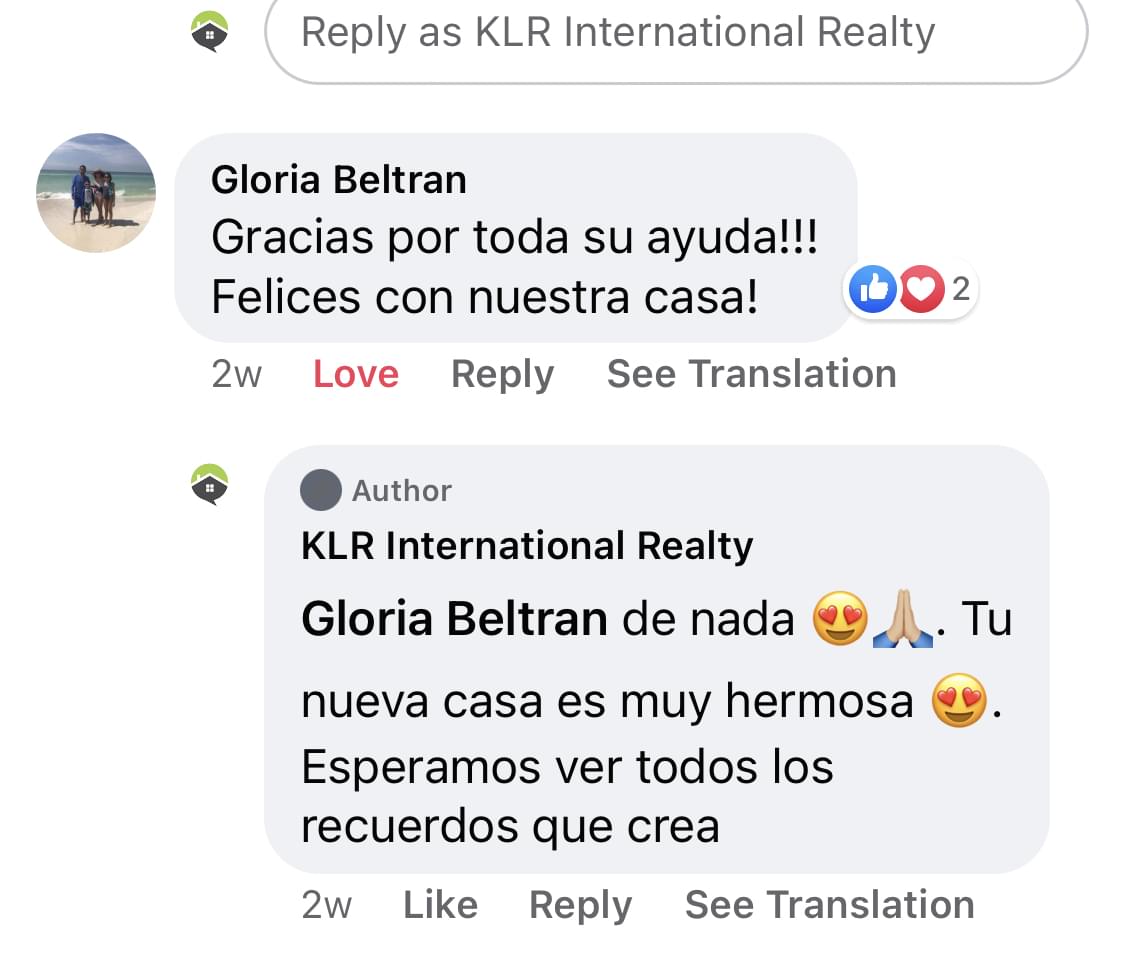View the reaction count of 2
1125x965 pixels.
(x=961, y=290)
